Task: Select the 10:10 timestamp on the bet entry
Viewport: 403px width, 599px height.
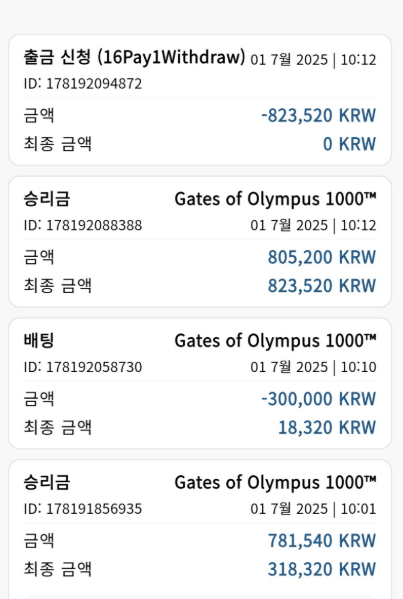Action: pyautogui.click(x=358, y=367)
